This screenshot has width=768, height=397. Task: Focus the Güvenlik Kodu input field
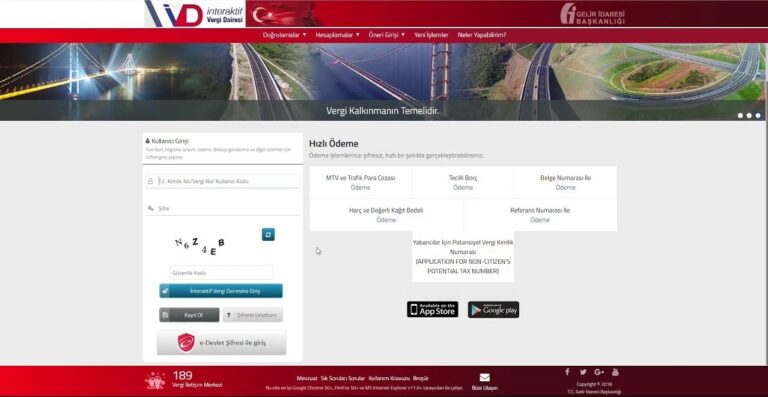(x=222, y=273)
